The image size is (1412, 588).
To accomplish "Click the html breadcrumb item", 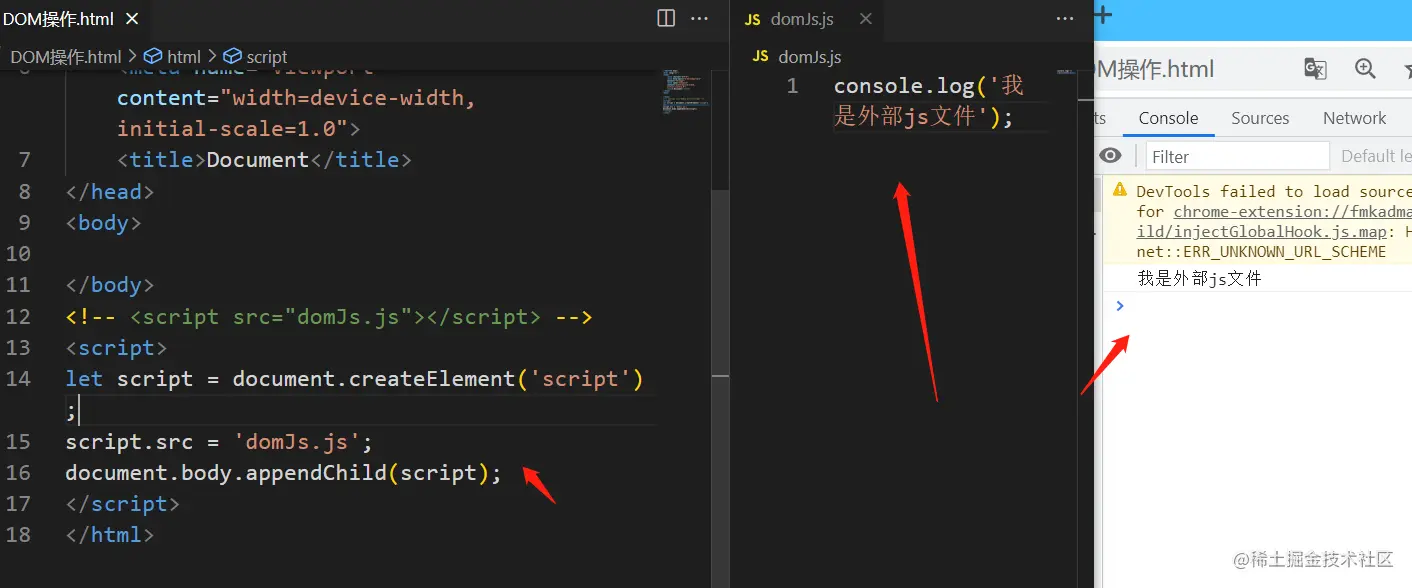I will 173,57.
